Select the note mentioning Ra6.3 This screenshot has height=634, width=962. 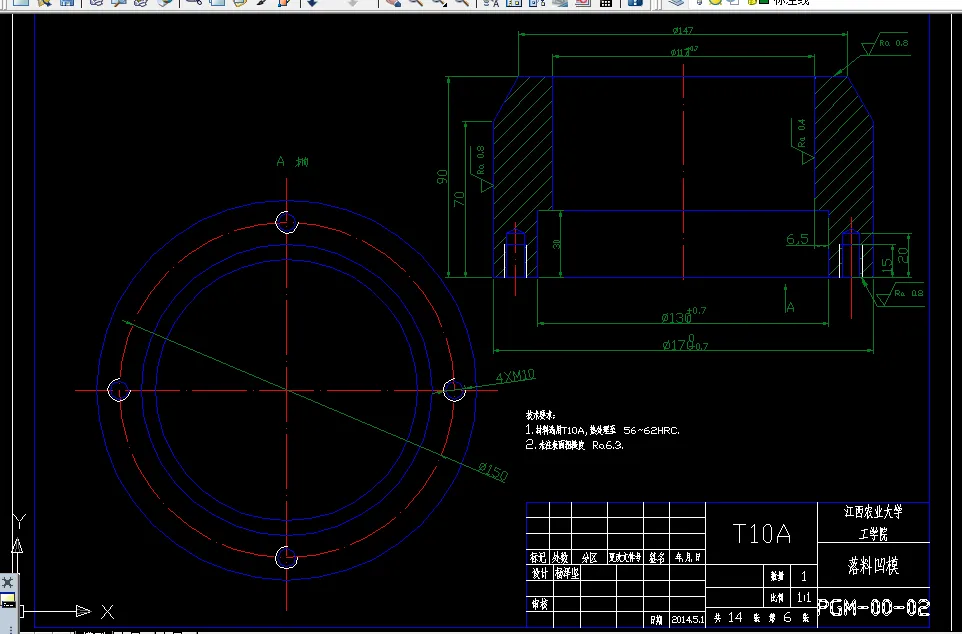(x=574, y=445)
